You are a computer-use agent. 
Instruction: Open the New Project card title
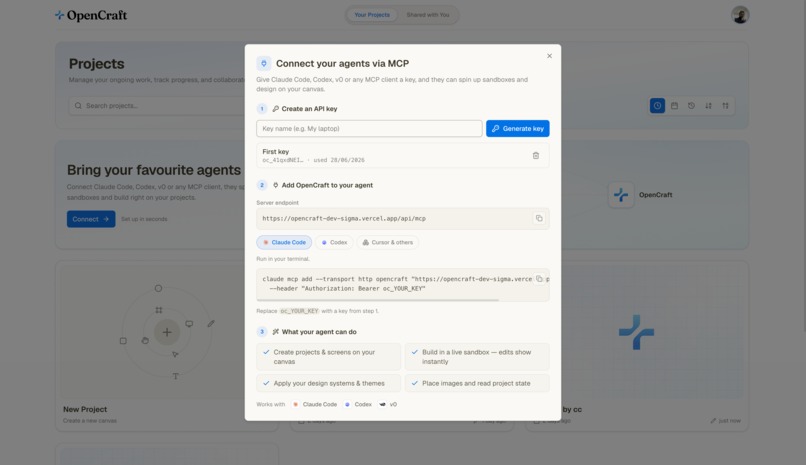[85, 410]
